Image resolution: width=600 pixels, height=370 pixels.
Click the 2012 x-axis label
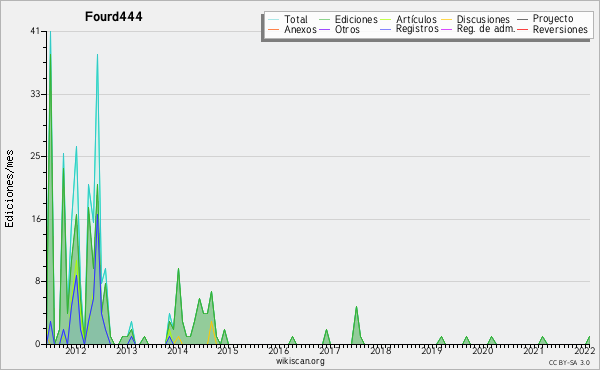pyautogui.click(x=76, y=351)
